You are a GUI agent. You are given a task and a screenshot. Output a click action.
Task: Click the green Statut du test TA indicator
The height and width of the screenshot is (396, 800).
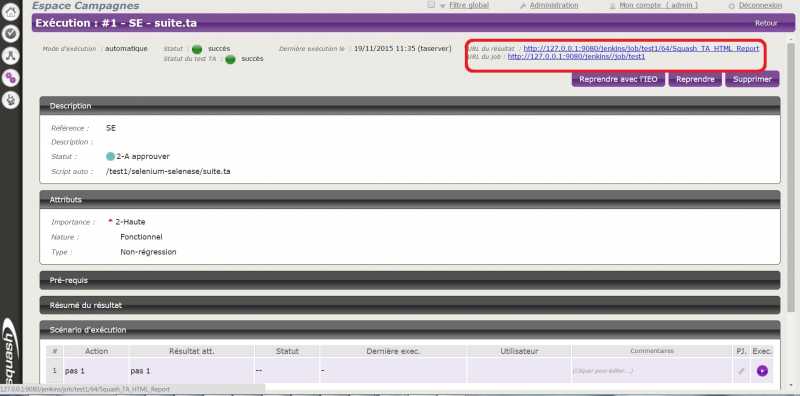tap(230, 59)
